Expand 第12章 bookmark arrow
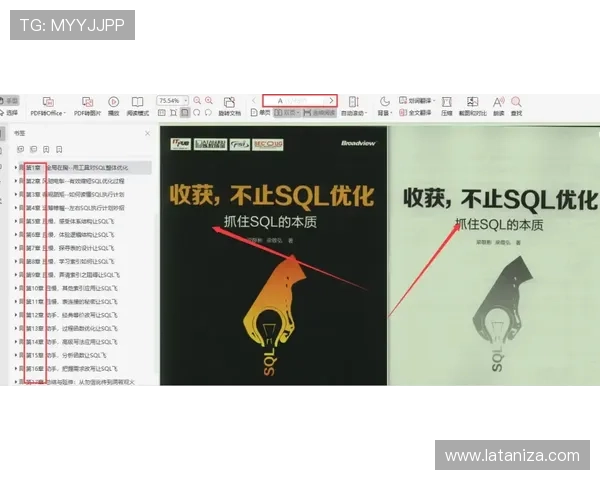The height and width of the screenshot is (480, 600). [x=16, y=315]
